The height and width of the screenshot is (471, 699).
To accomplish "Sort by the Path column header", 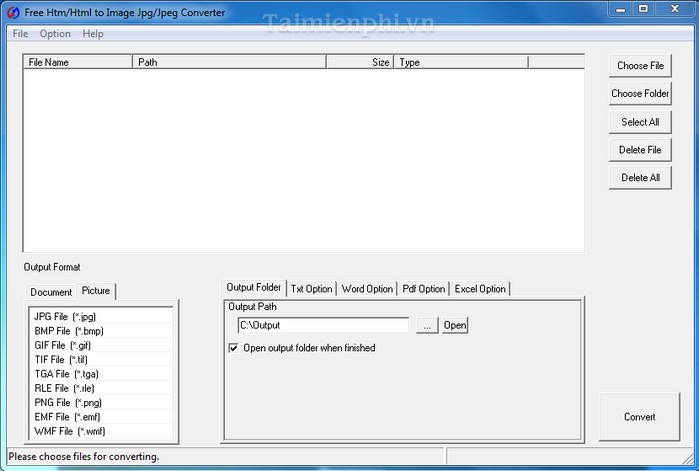I will point(229,62).
